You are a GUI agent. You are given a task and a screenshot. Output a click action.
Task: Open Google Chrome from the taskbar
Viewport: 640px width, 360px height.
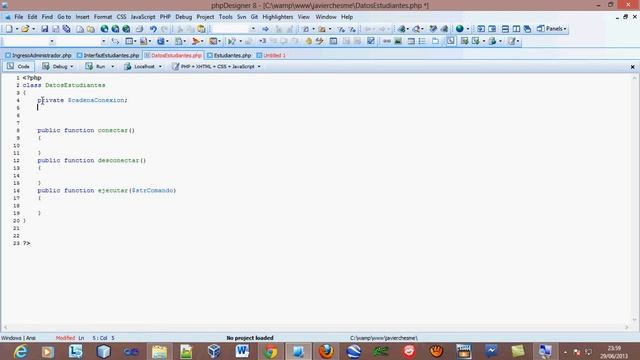click(270, 351)
